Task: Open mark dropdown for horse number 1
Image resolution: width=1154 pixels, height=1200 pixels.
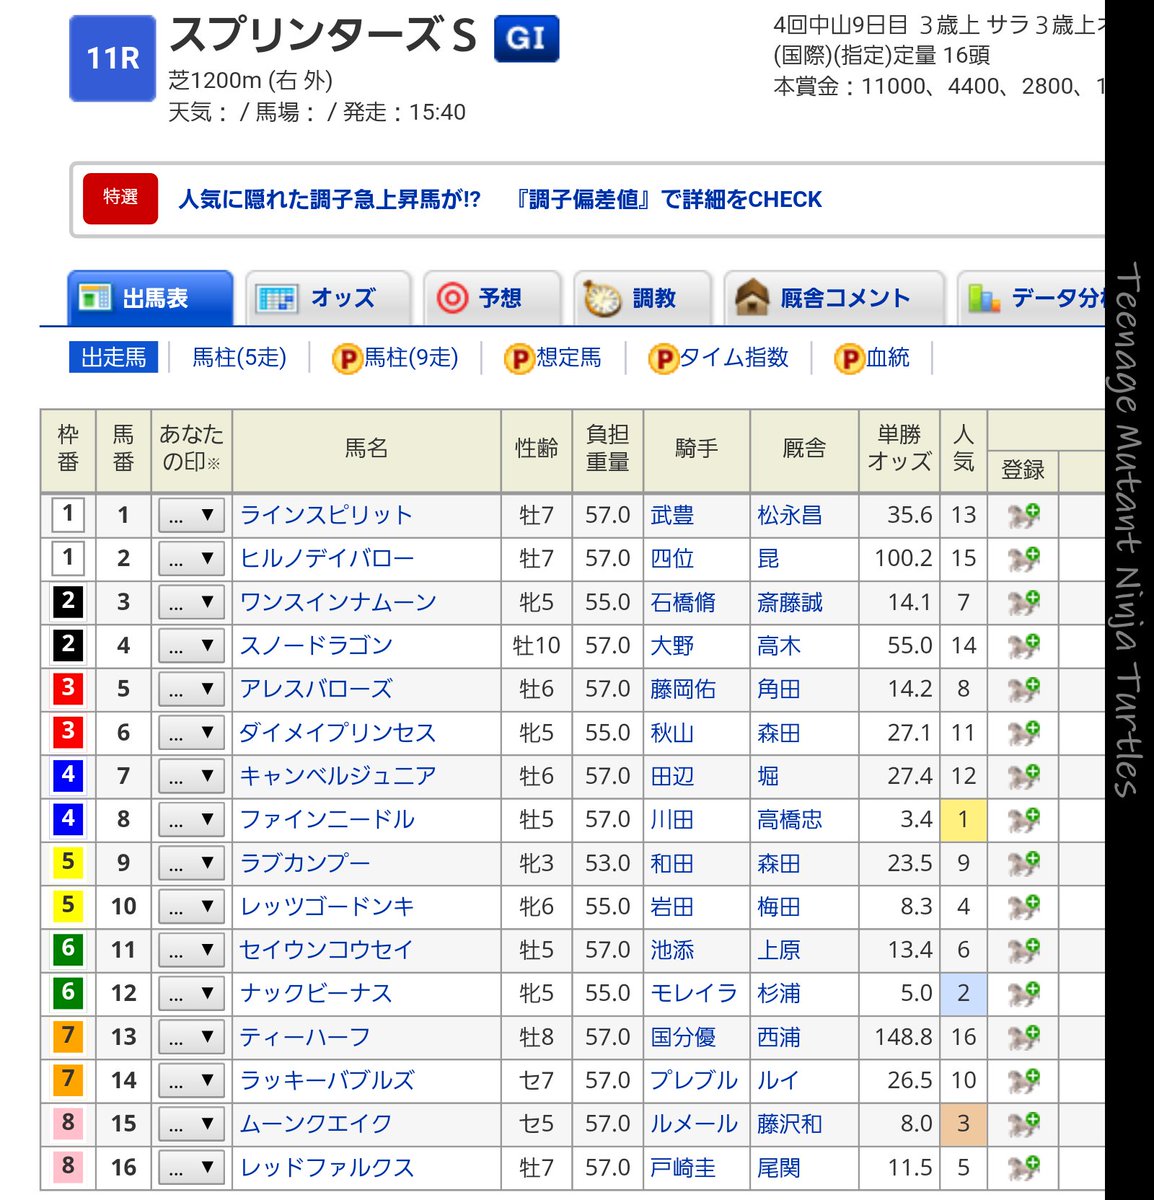Action: coord(191,516)
